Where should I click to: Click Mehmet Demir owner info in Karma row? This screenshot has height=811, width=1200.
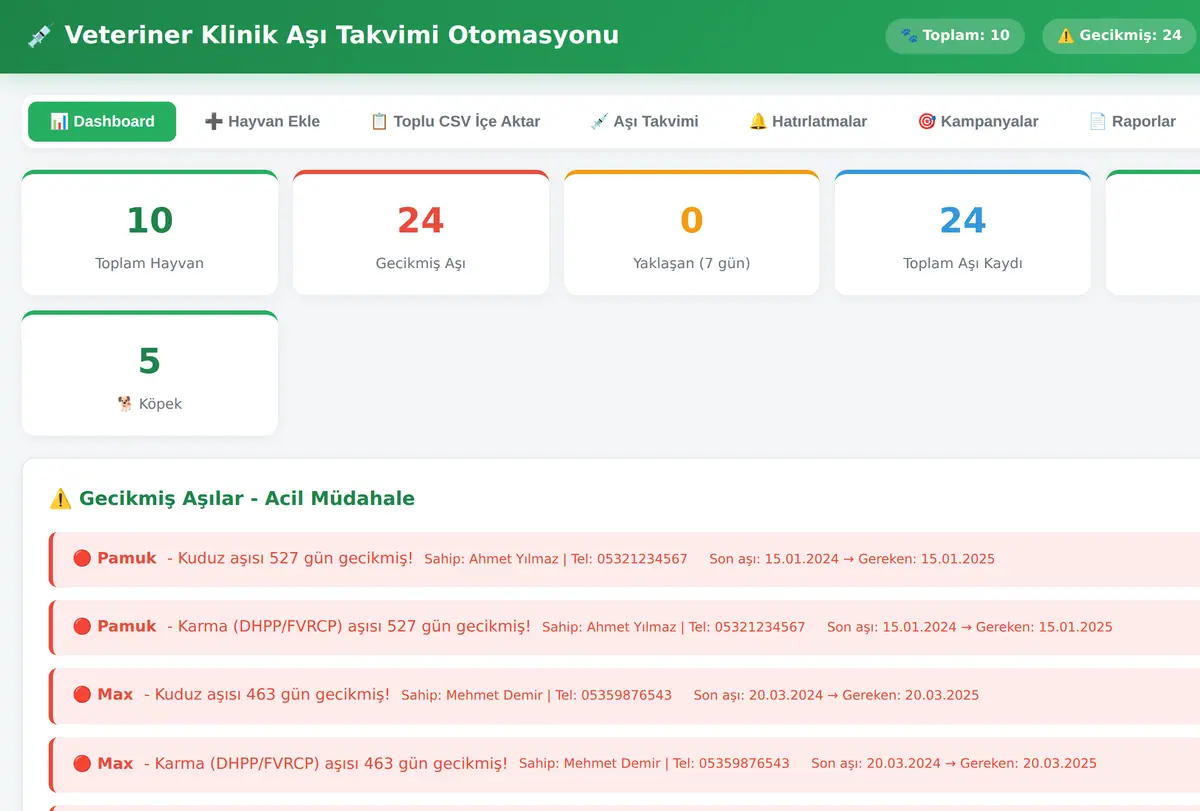[654, 763]
